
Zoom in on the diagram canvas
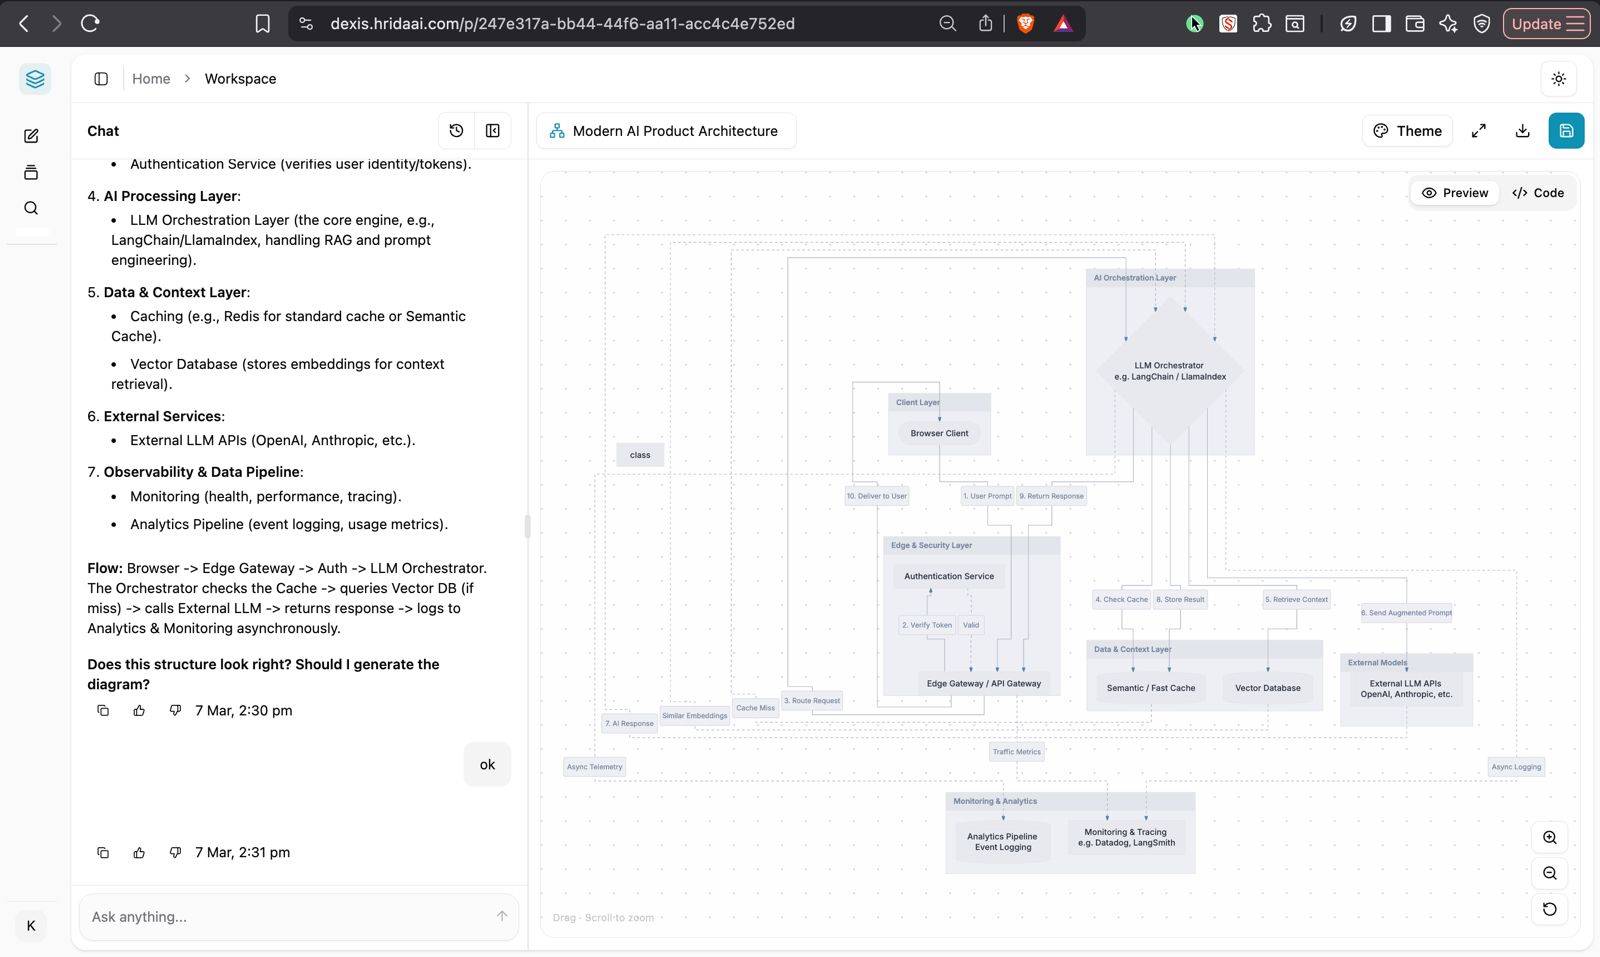pos(1549,838)
